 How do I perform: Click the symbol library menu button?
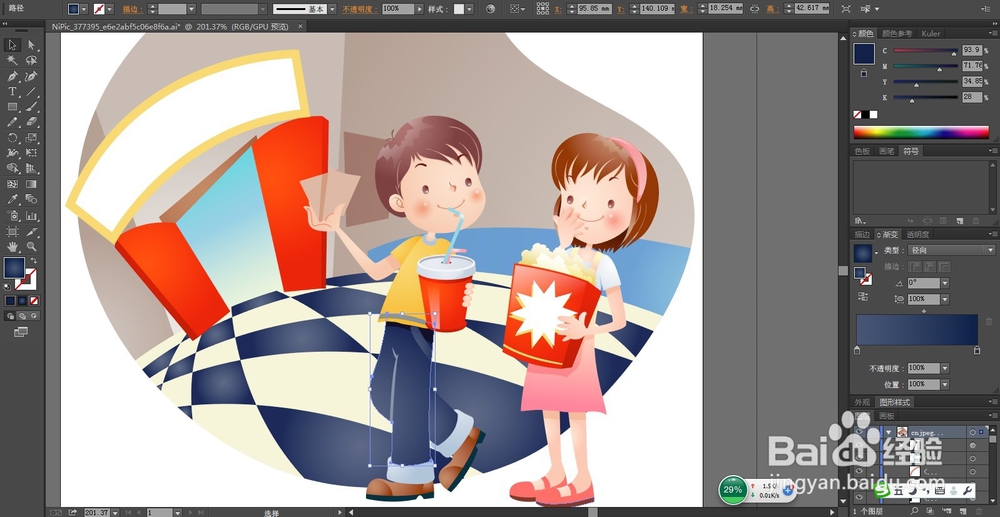pyautogui.click(x=859, y=221)
